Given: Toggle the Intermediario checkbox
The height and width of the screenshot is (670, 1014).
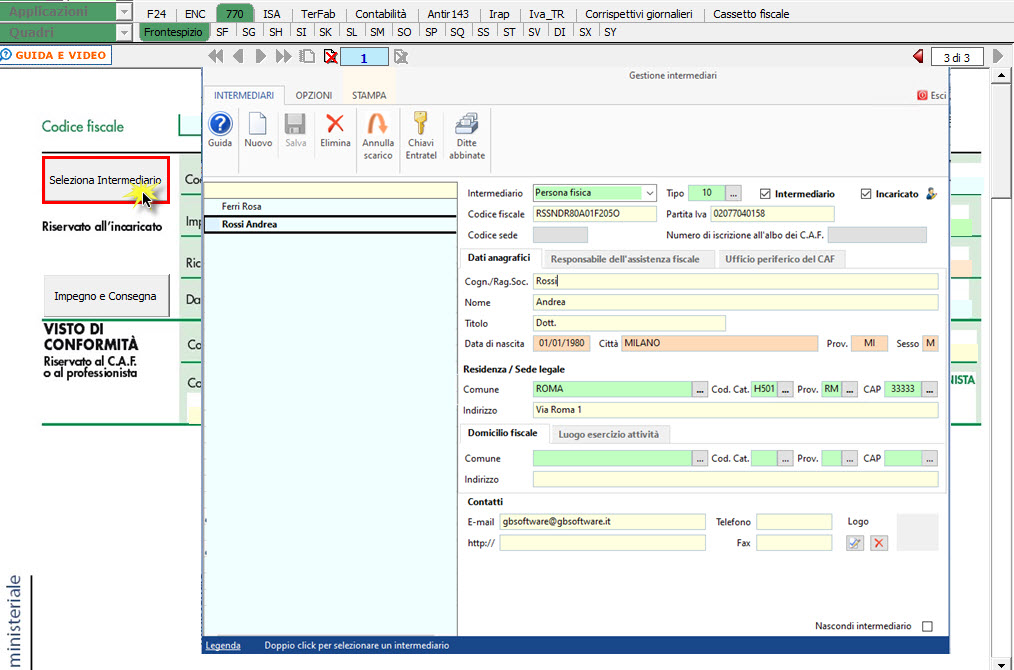Looking at the screenshot, I should coord(766,193).
